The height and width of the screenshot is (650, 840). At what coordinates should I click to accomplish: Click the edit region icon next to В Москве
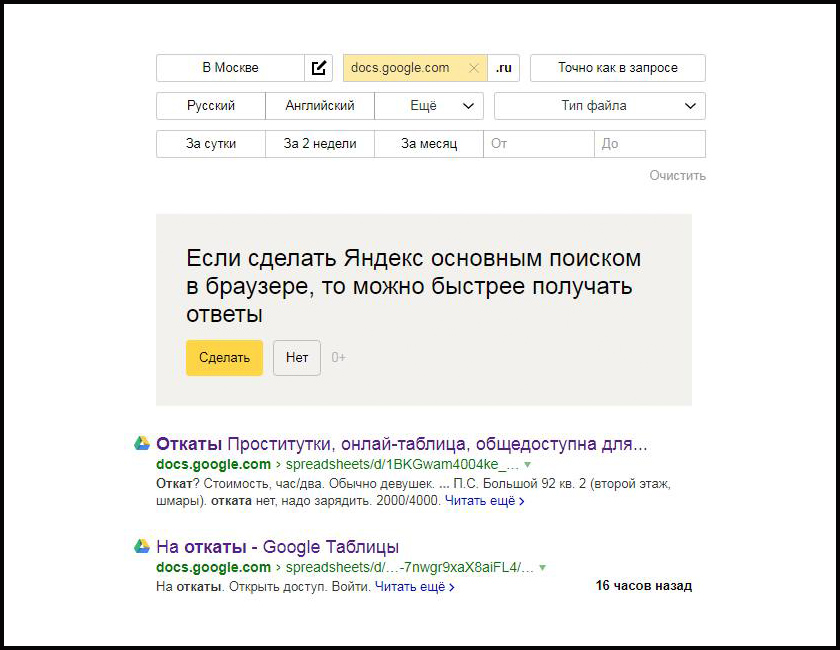318,68
